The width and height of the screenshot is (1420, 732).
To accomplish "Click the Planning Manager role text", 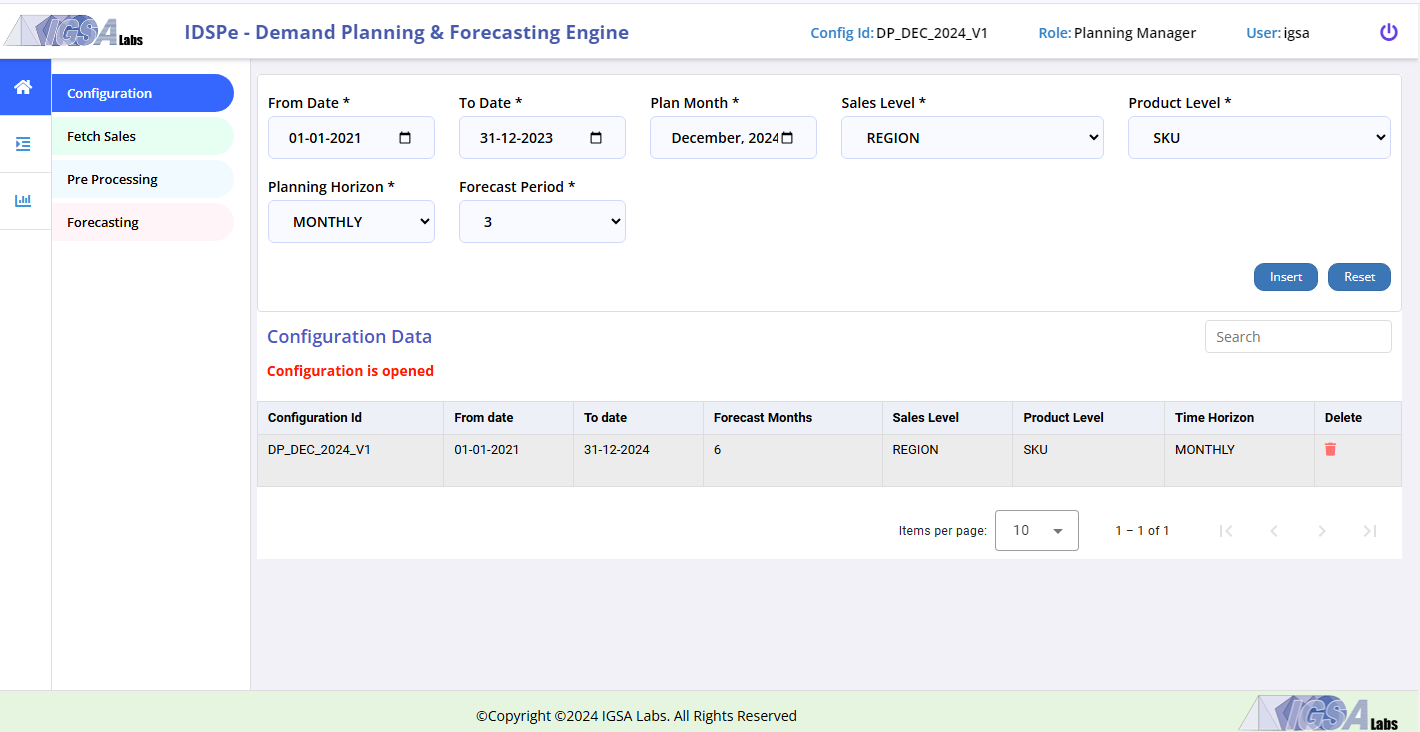I will click(1135, 33).
